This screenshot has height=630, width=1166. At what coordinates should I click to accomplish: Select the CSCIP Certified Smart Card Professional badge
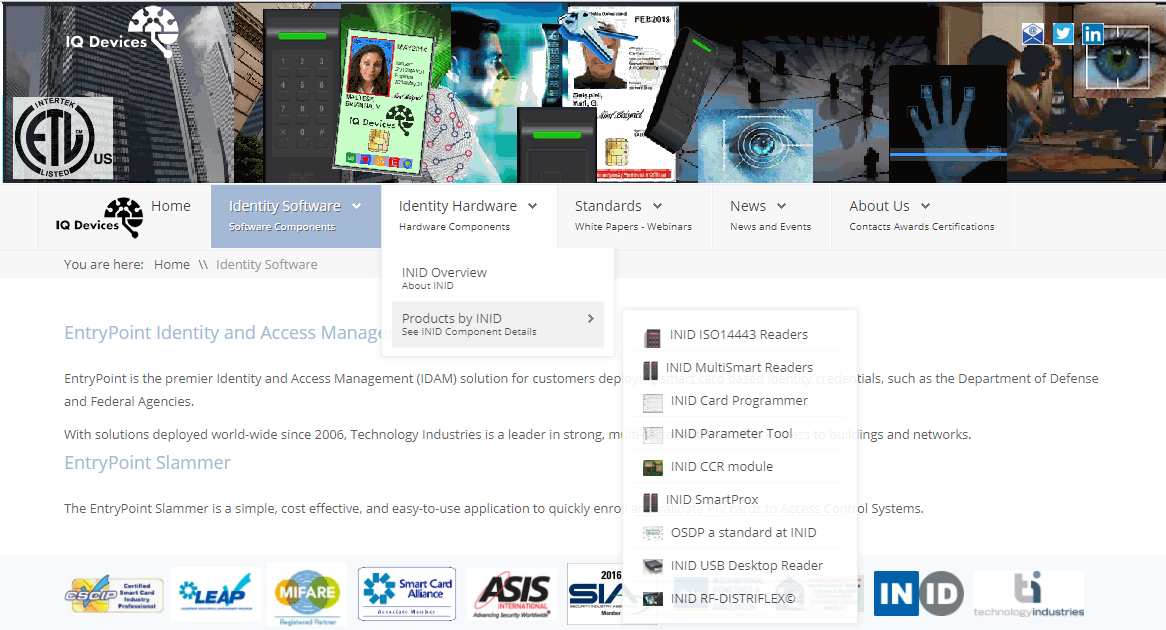pos(114,592)
